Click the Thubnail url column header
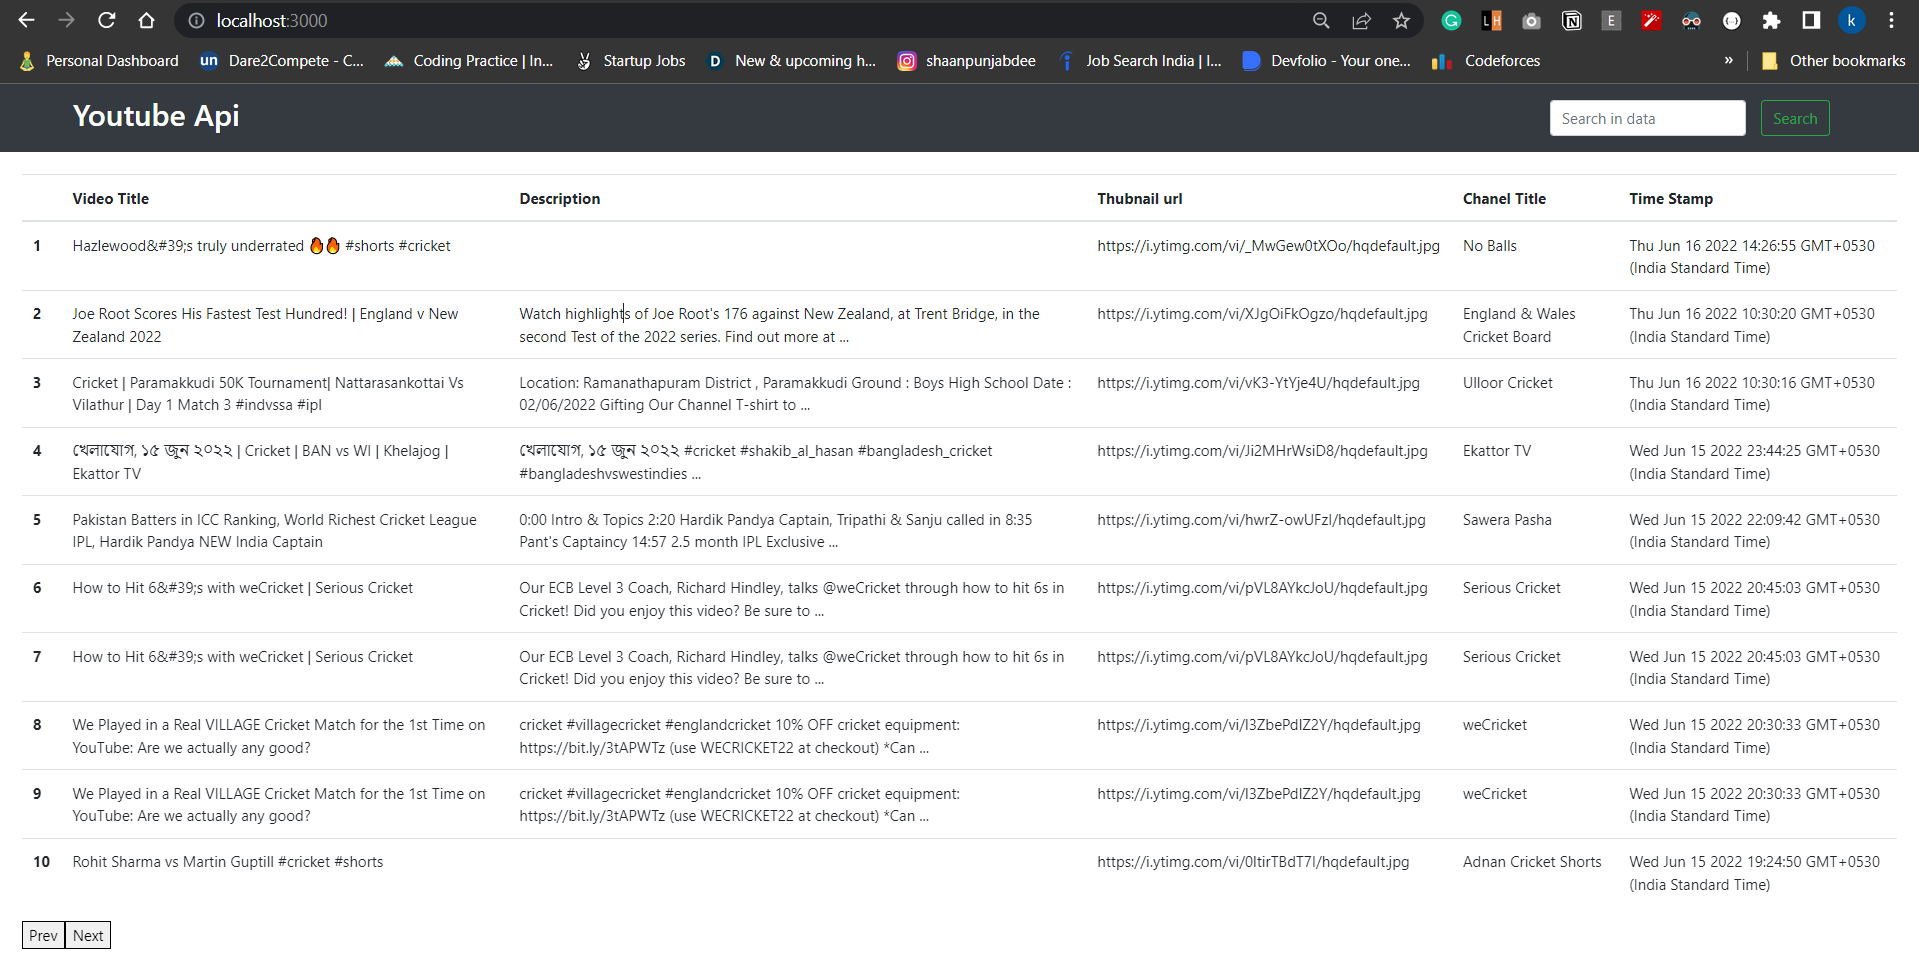 coord(1139,199)
